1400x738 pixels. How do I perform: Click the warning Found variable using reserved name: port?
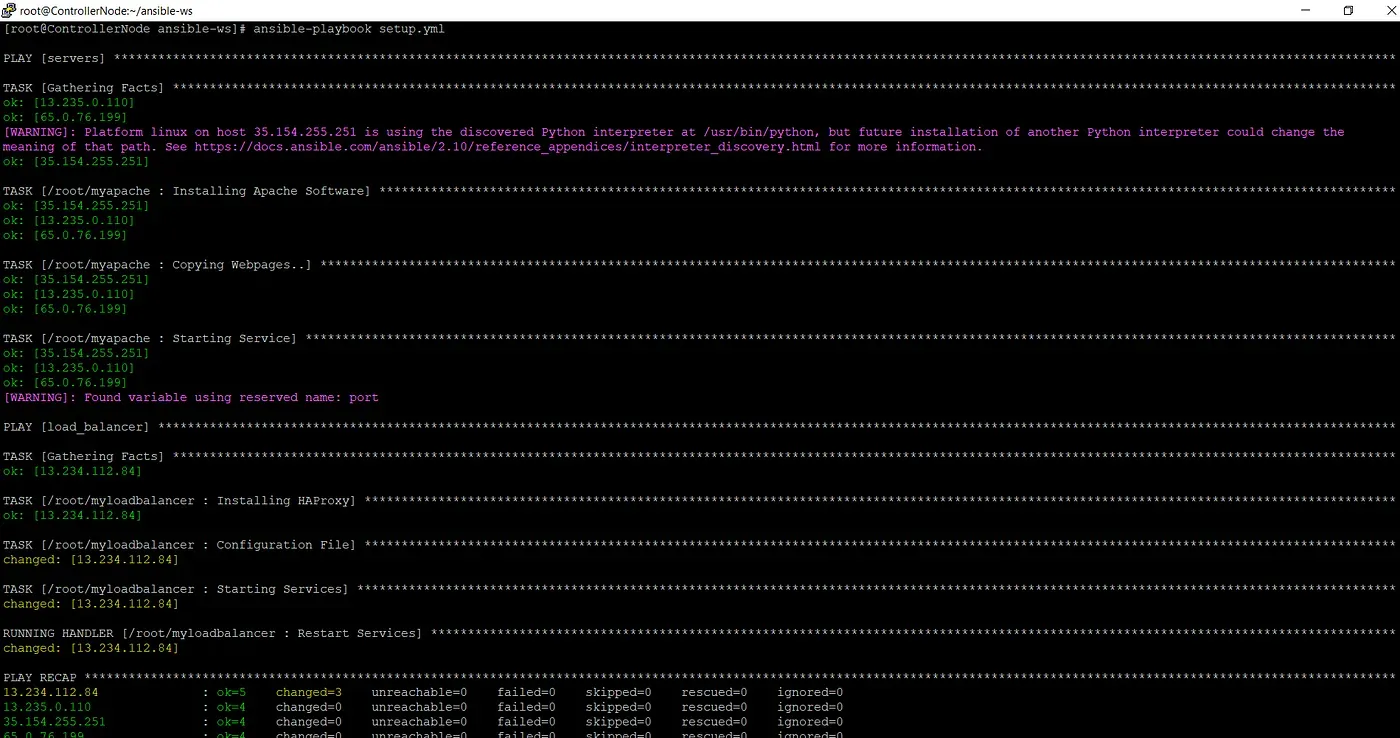[191, 398]
